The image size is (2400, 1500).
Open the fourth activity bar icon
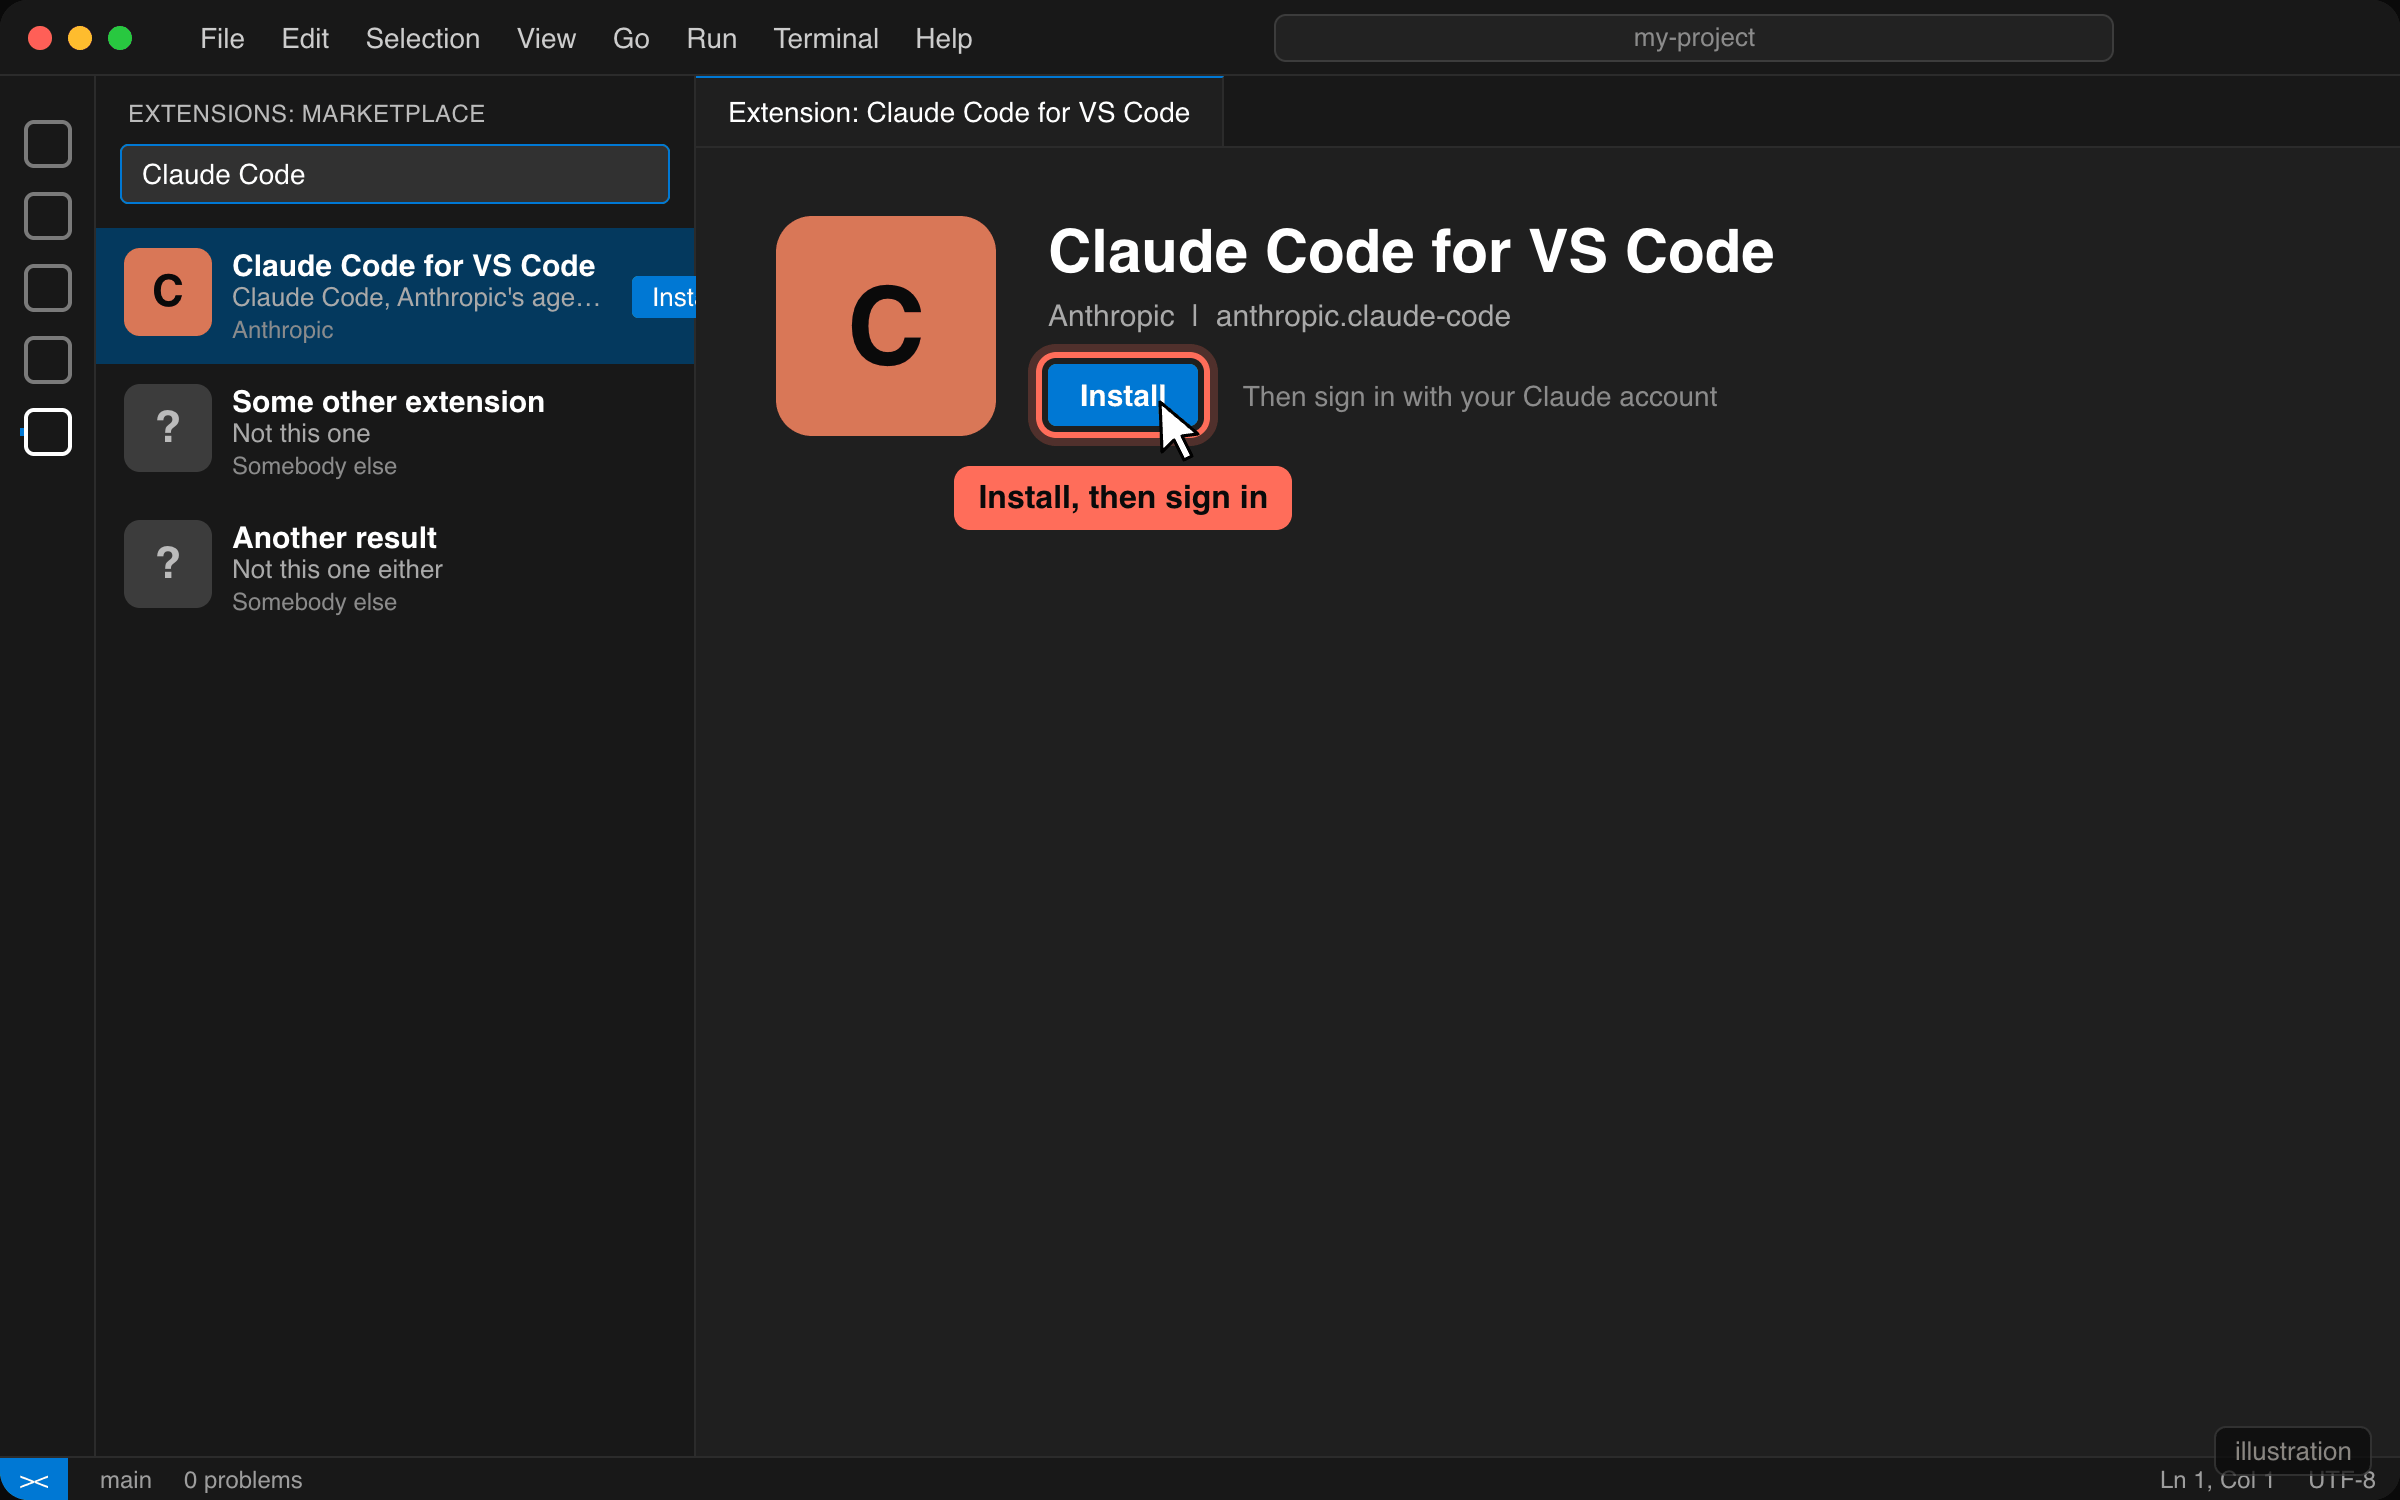pyautogui.click(x=48, y=360)
